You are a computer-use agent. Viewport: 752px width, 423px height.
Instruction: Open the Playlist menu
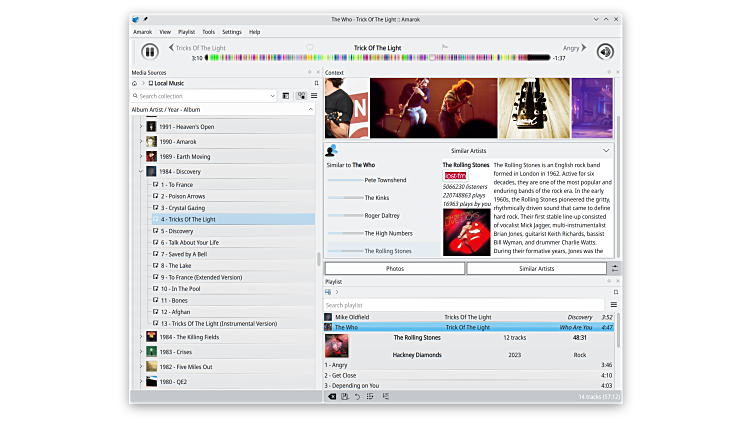[x=186, y=32]
